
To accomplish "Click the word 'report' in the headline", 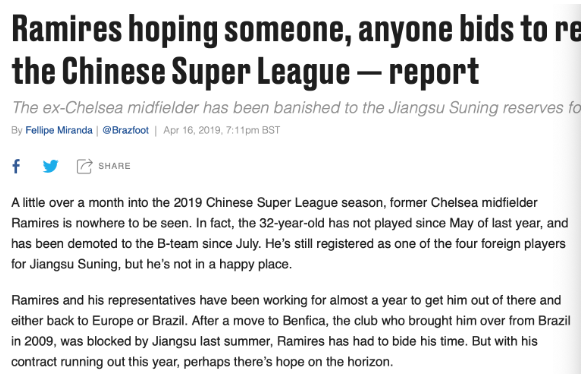I will [434, 72].
